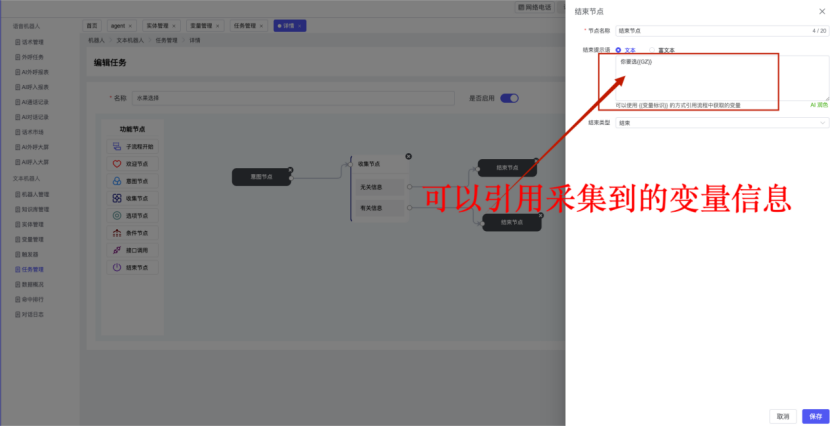The image size is (830, 426).
Task: Click the 取消 button
Action: [x=783, y=416]
